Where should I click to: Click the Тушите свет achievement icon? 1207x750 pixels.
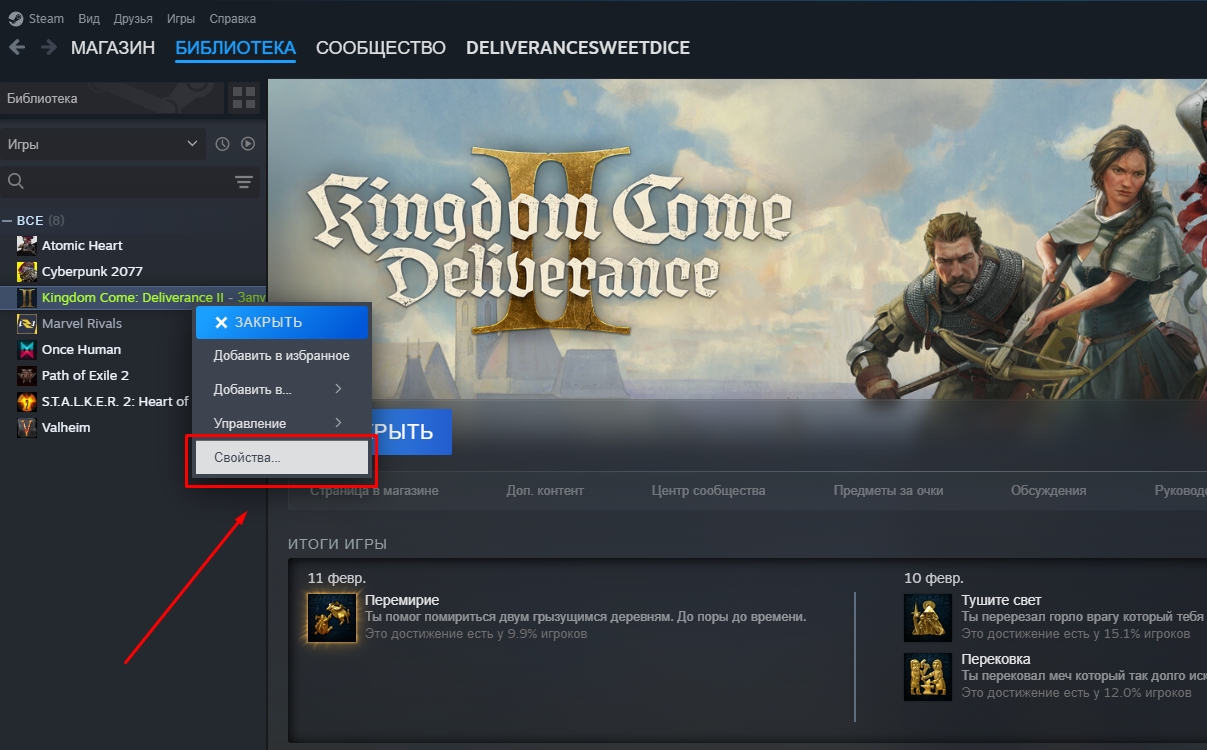click(x=928, y=617)
